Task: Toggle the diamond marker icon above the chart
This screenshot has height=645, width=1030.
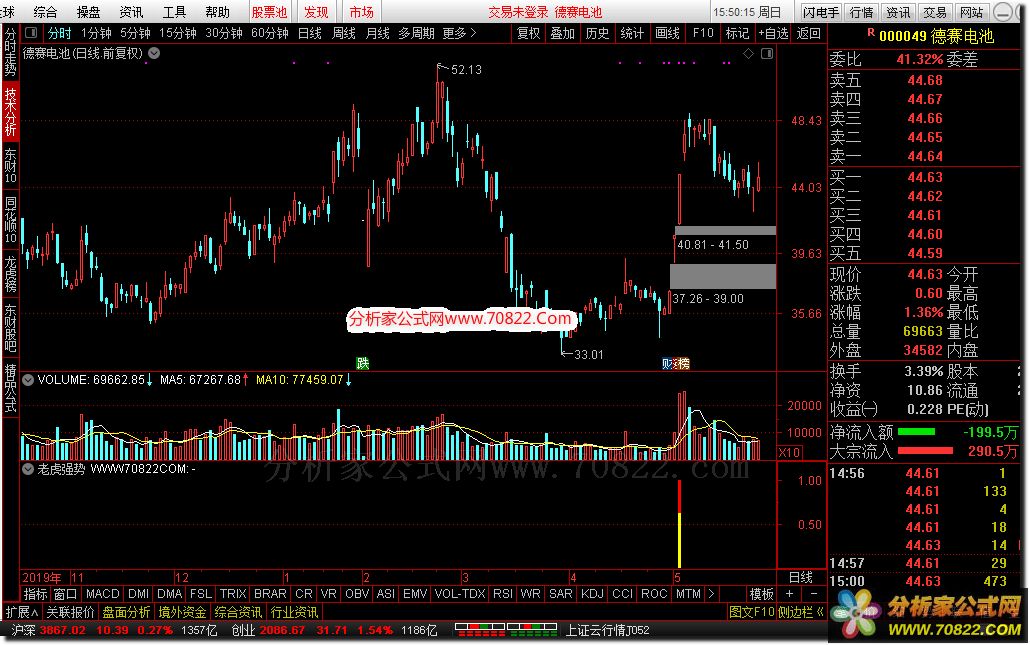Action: pyautogui.click(x=748, y=53)
